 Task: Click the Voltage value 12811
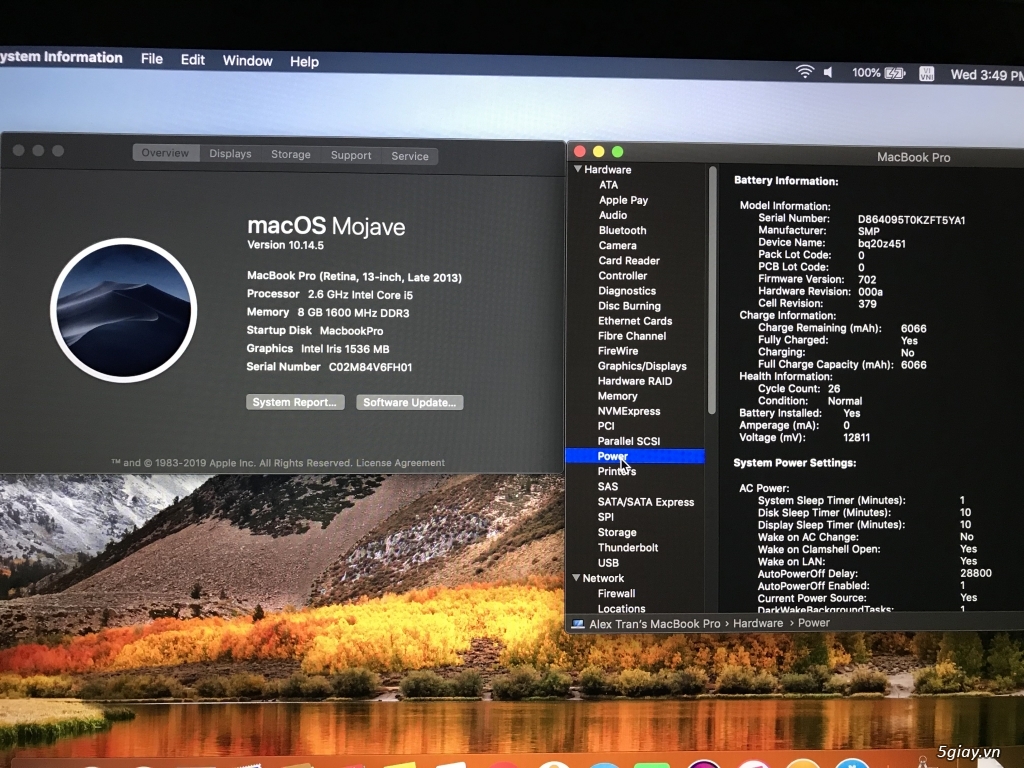pyautogui.click(x=856, y=438)
